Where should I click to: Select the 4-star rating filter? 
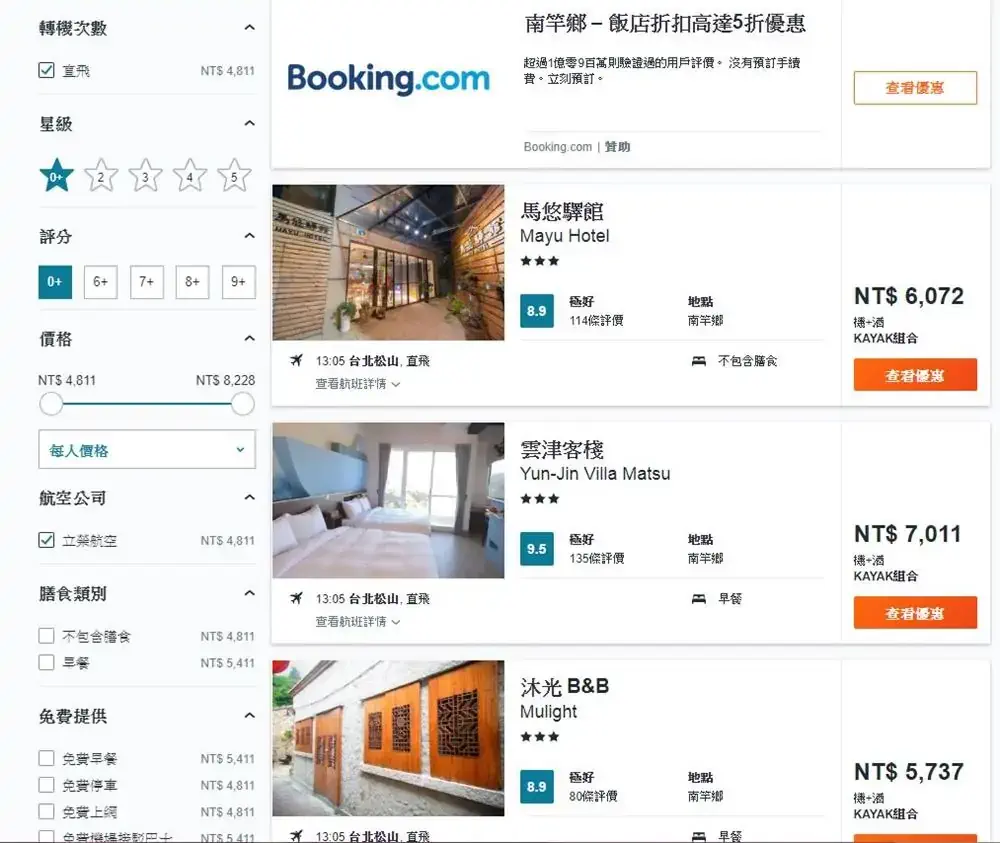[190, 177]
